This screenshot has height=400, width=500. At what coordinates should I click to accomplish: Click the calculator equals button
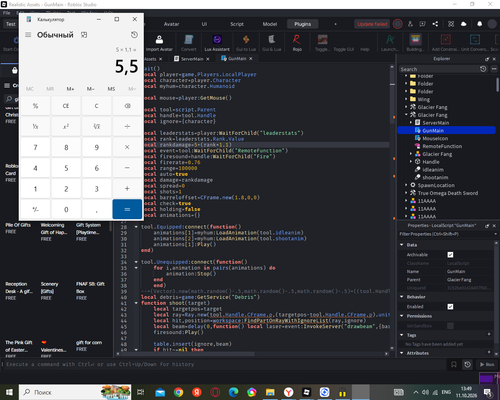[x=127, y=209]
